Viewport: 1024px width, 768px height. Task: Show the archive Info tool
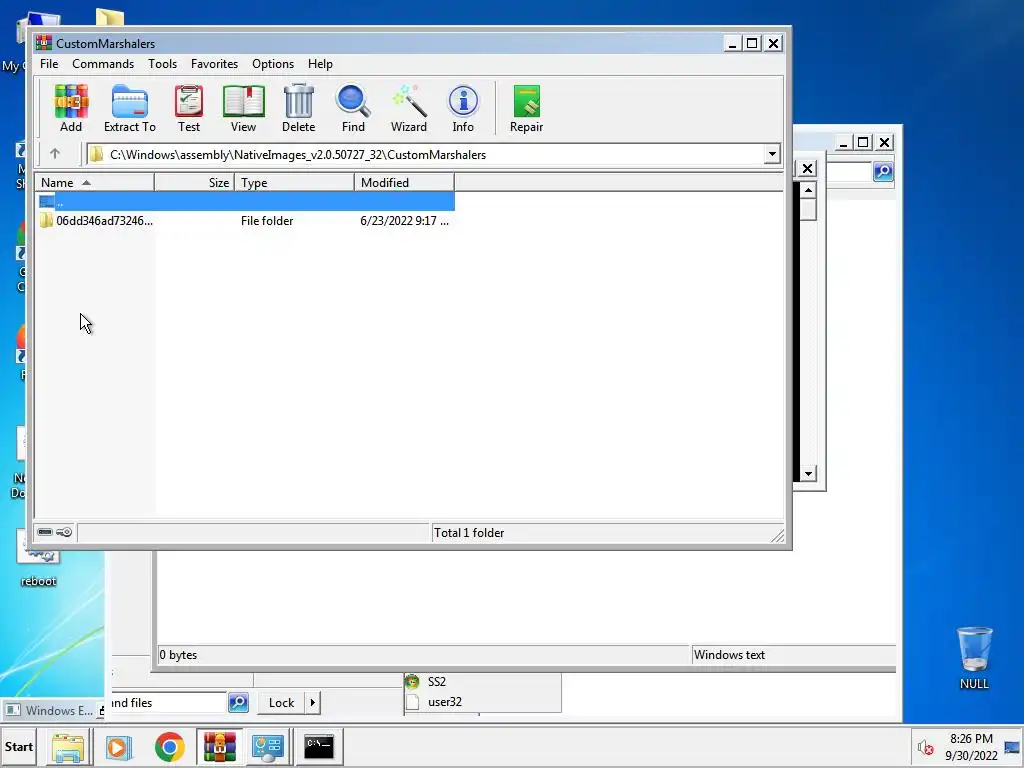click(x=463, y=108)
